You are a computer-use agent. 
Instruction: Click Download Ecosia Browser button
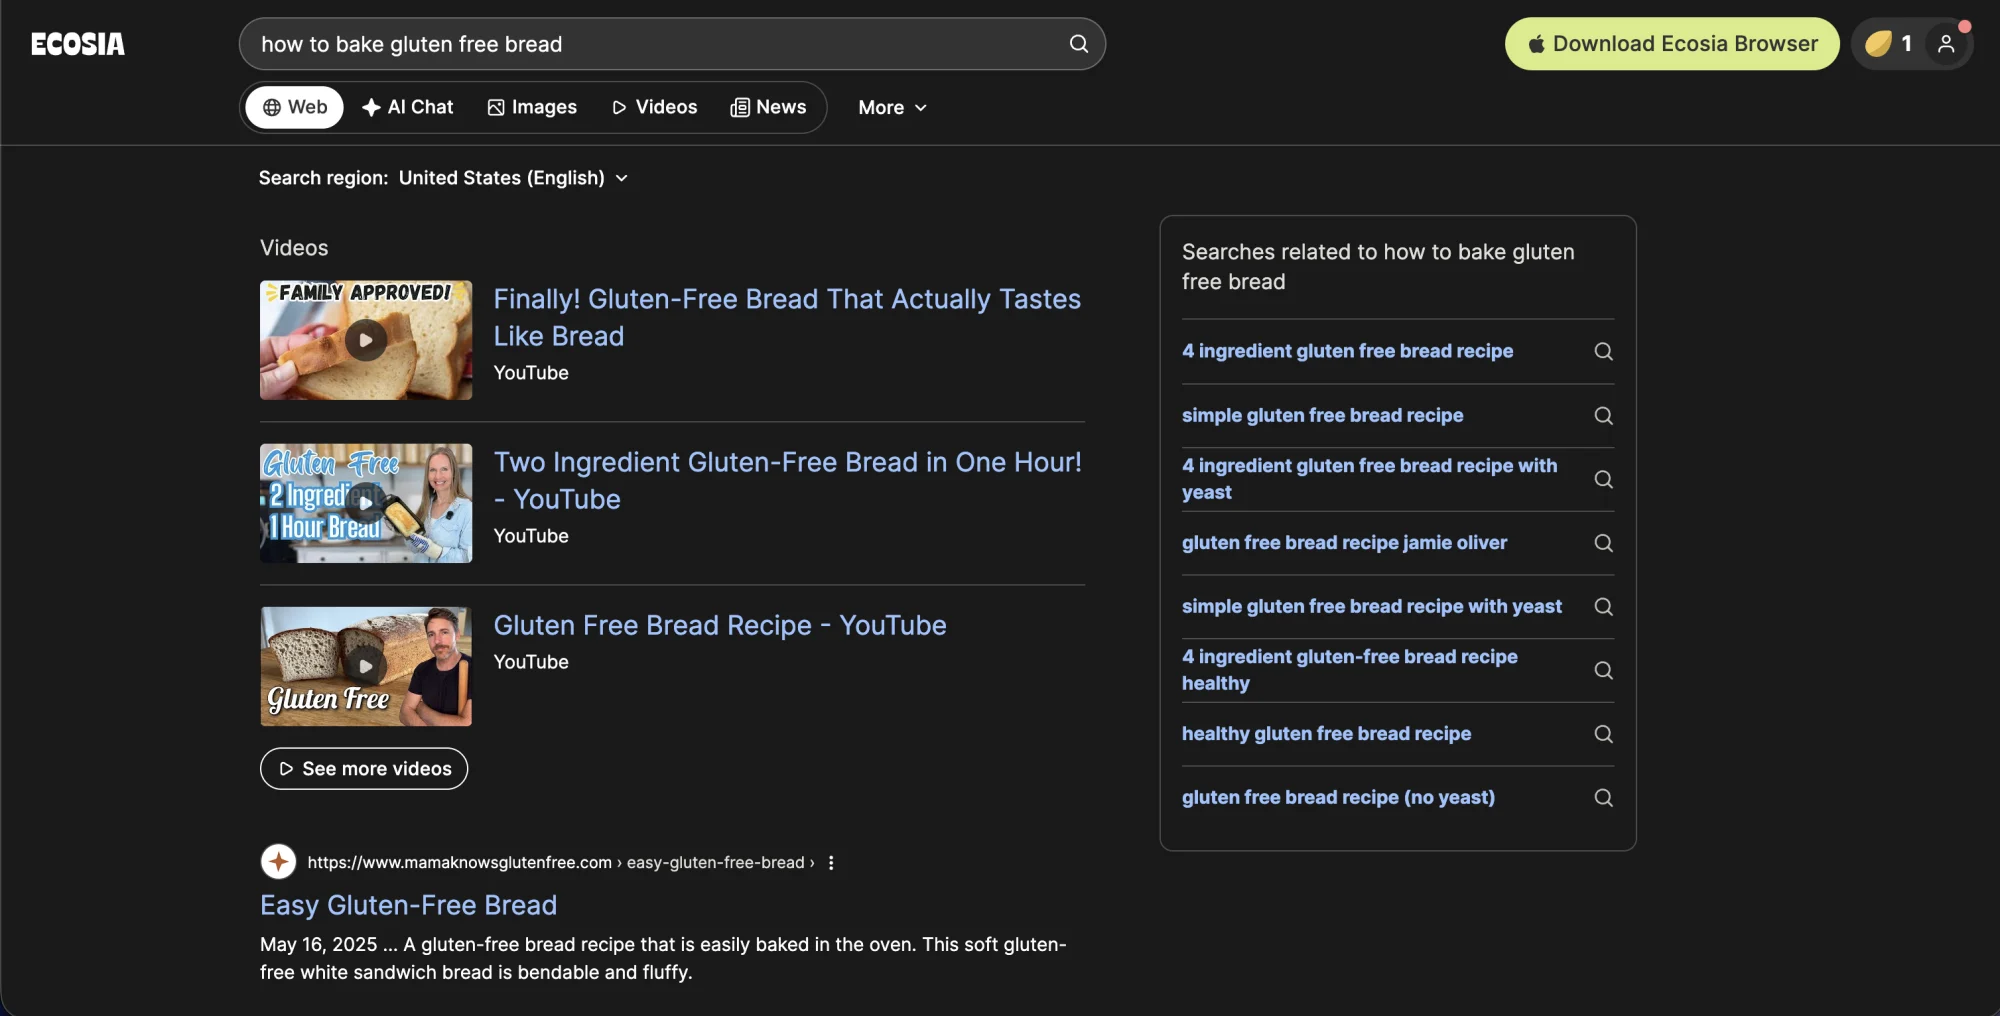[1672, 44]
